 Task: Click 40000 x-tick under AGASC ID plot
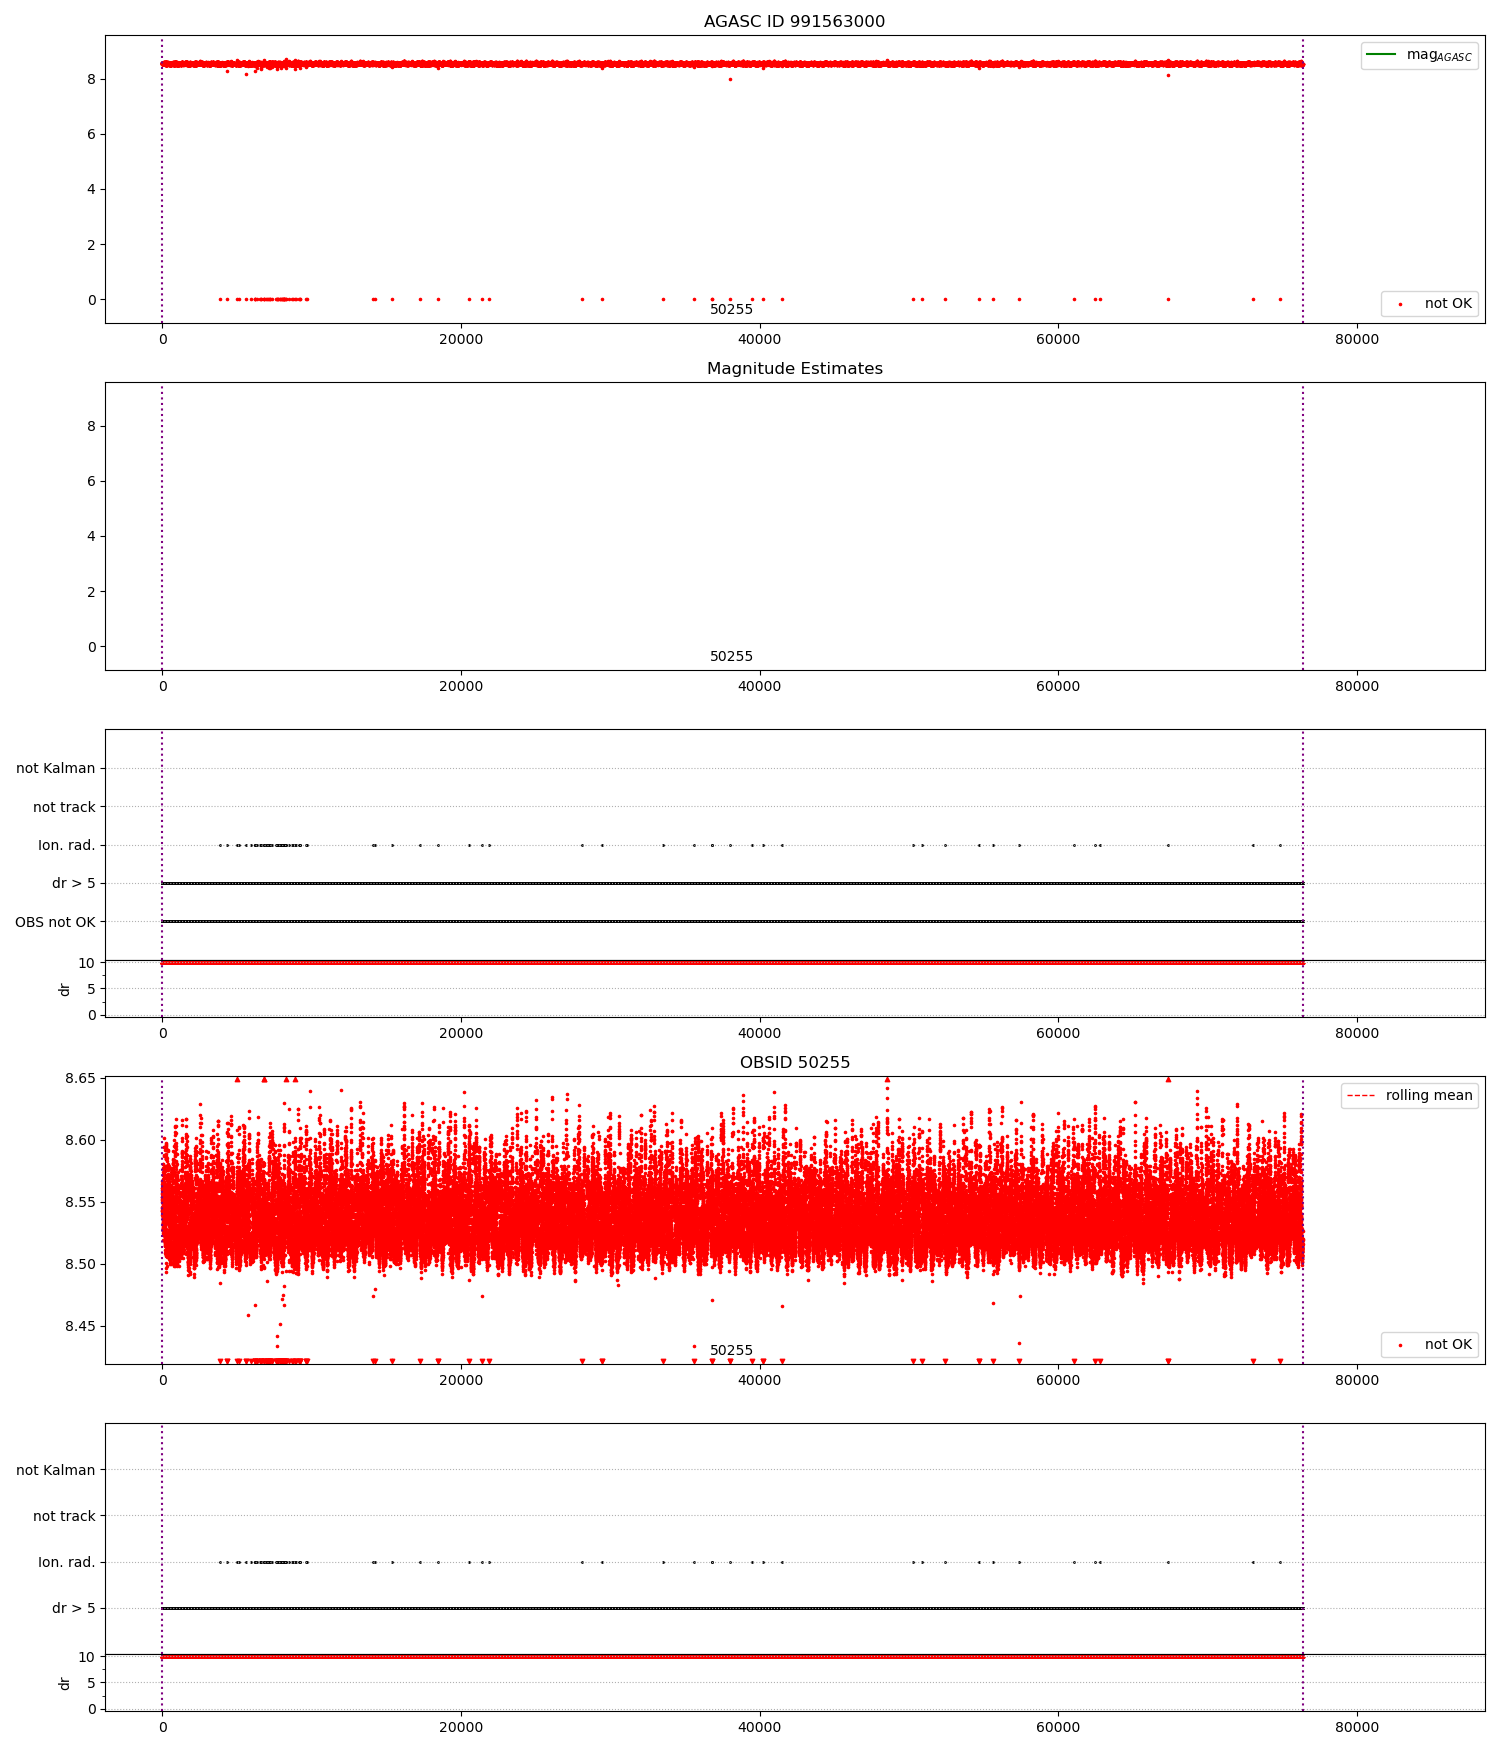(x=759, y=339)
